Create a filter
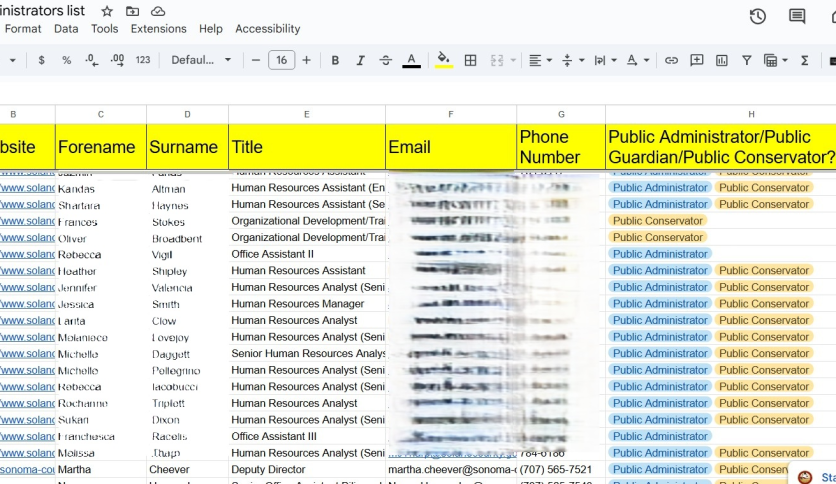 point(746,60)
